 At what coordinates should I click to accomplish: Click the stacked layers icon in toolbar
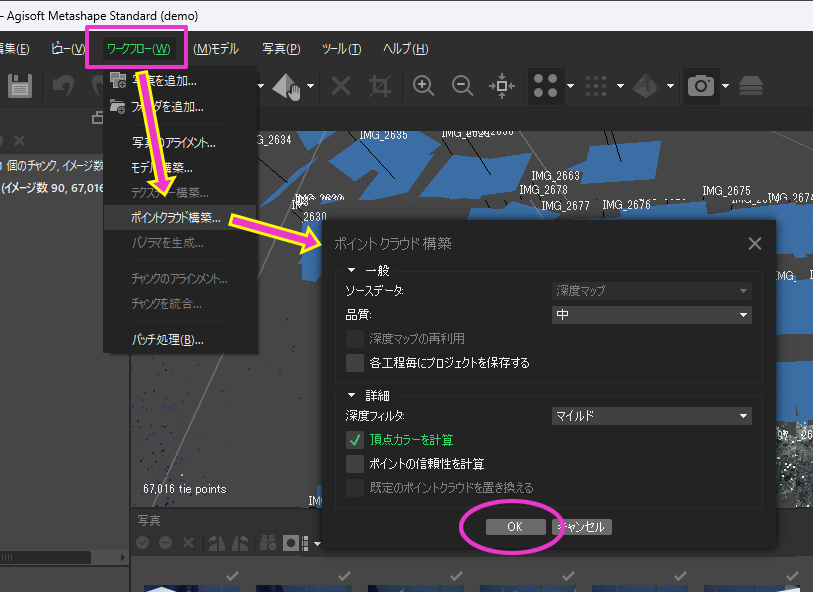tap(750, 86)
